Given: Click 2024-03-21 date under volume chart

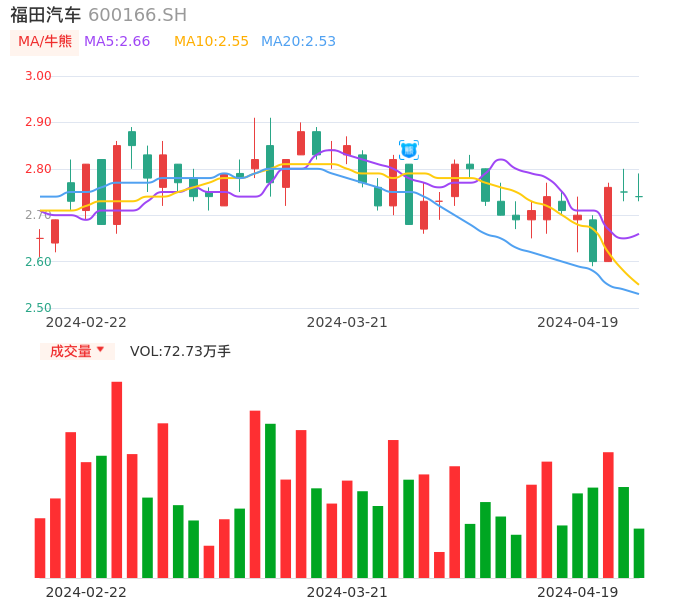Looking at the screenshot, I should pos(347,592).
